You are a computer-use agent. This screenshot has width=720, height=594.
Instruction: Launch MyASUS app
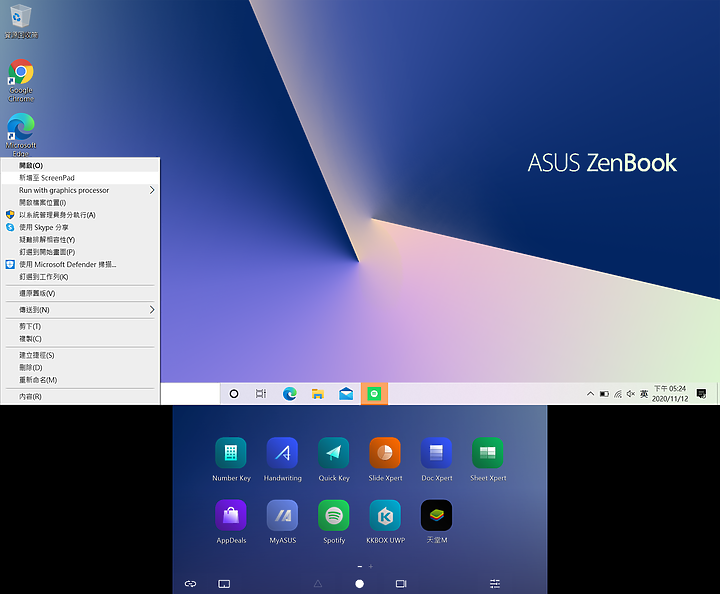282,515
